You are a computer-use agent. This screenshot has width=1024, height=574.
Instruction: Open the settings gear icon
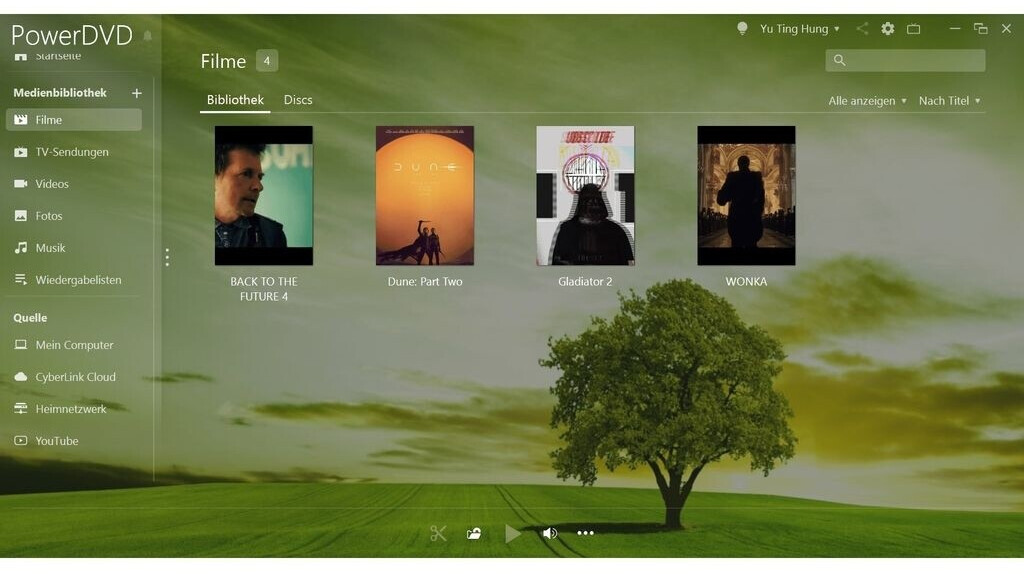point(887,29)
